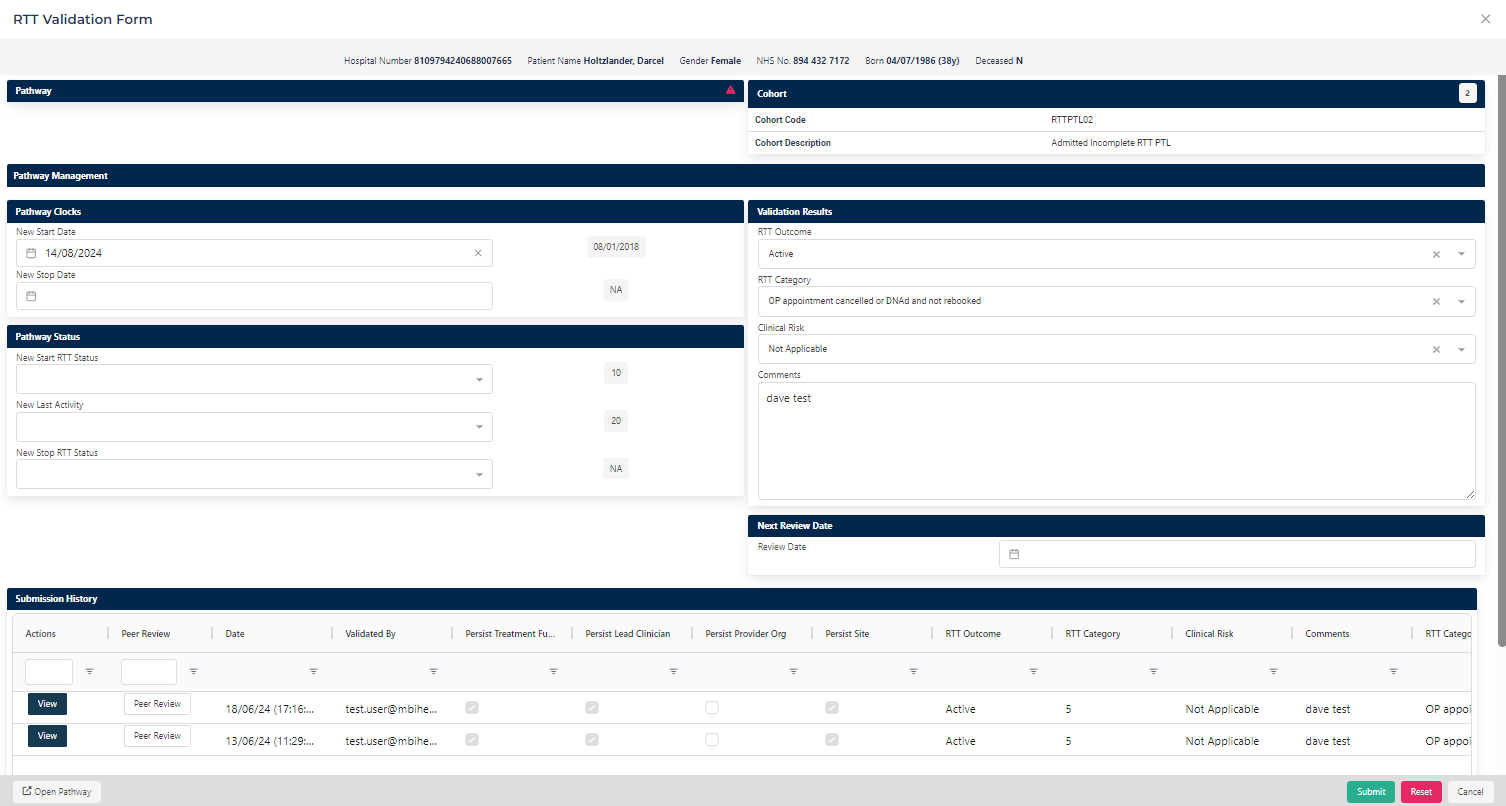Clear the Clinical Risk selection
The height and width of the screenshot is (806, 1506).
click(x=1436, y=349)
